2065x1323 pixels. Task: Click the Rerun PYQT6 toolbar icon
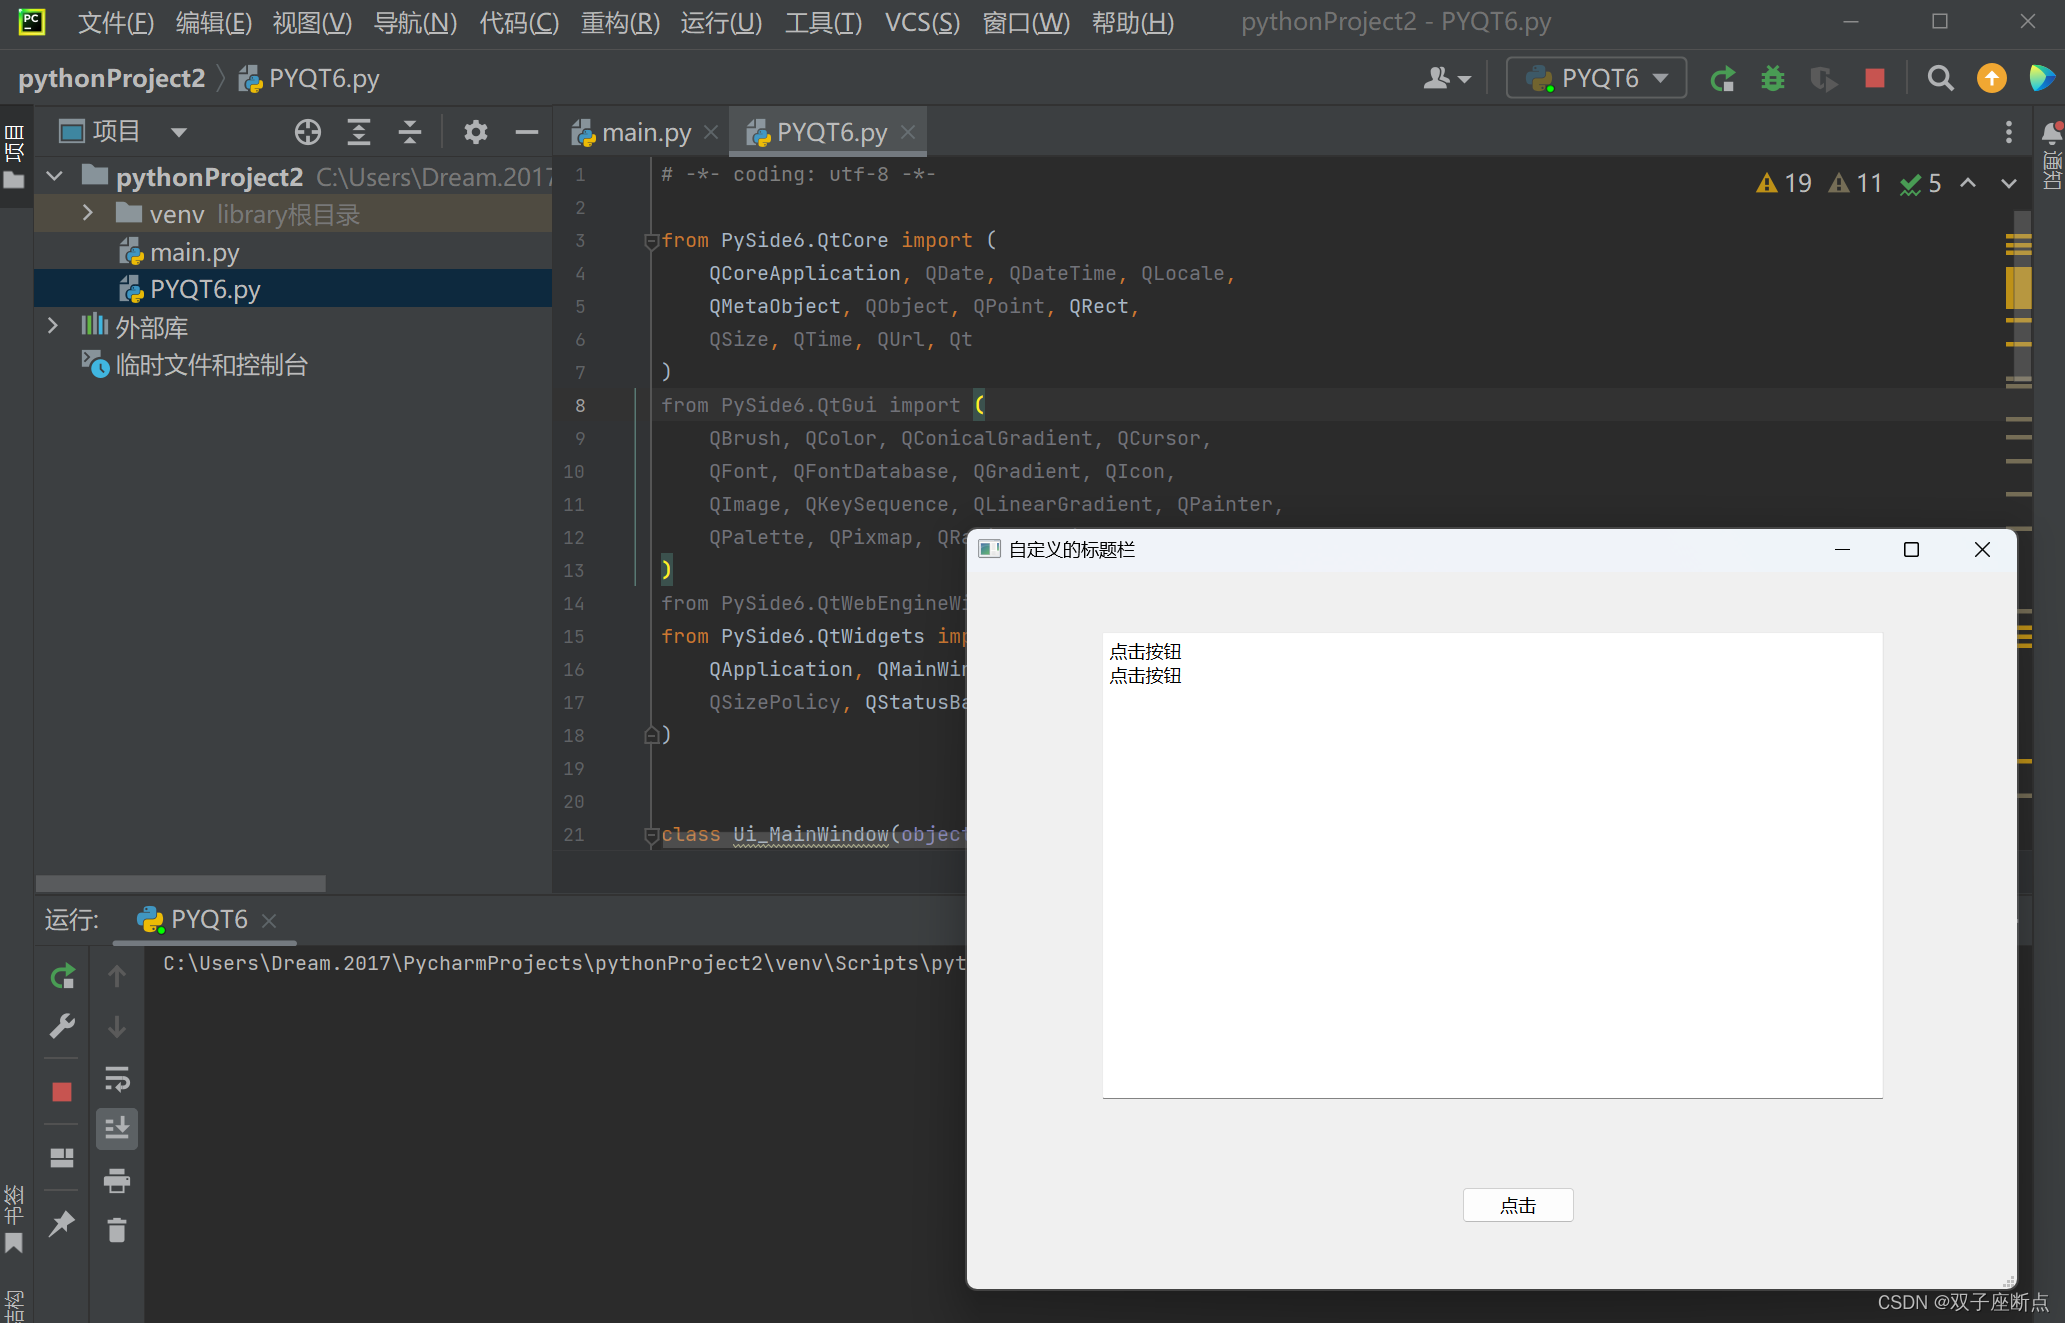click(1722, 79)
